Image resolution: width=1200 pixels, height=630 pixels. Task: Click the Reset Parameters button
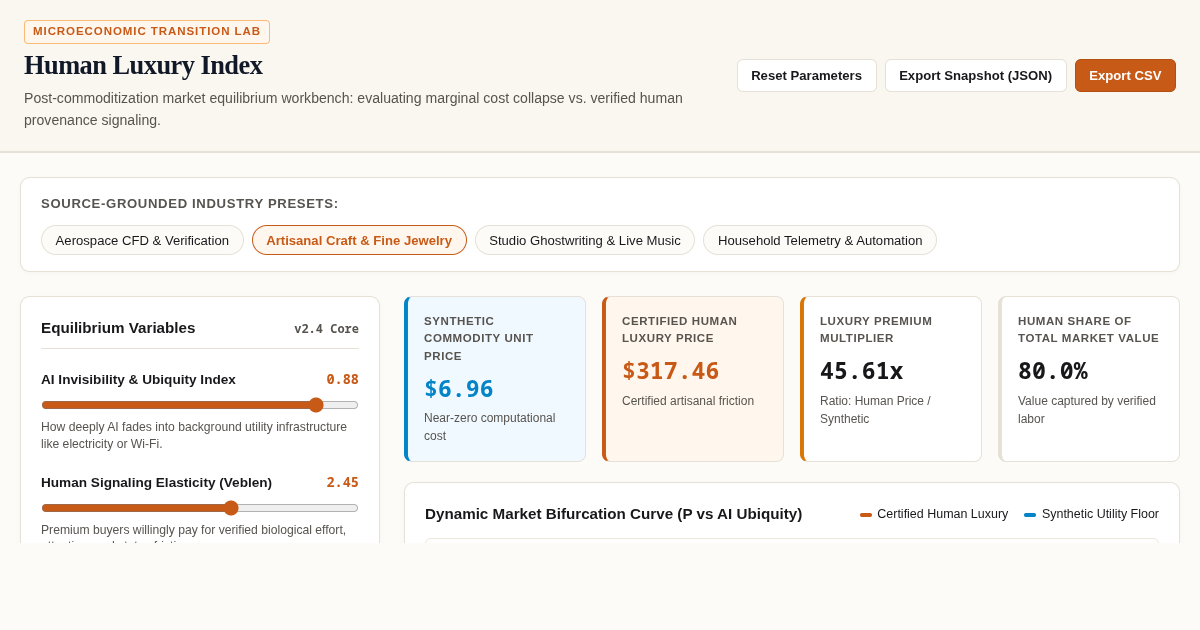pyautogui.click(x=806, y=75)
